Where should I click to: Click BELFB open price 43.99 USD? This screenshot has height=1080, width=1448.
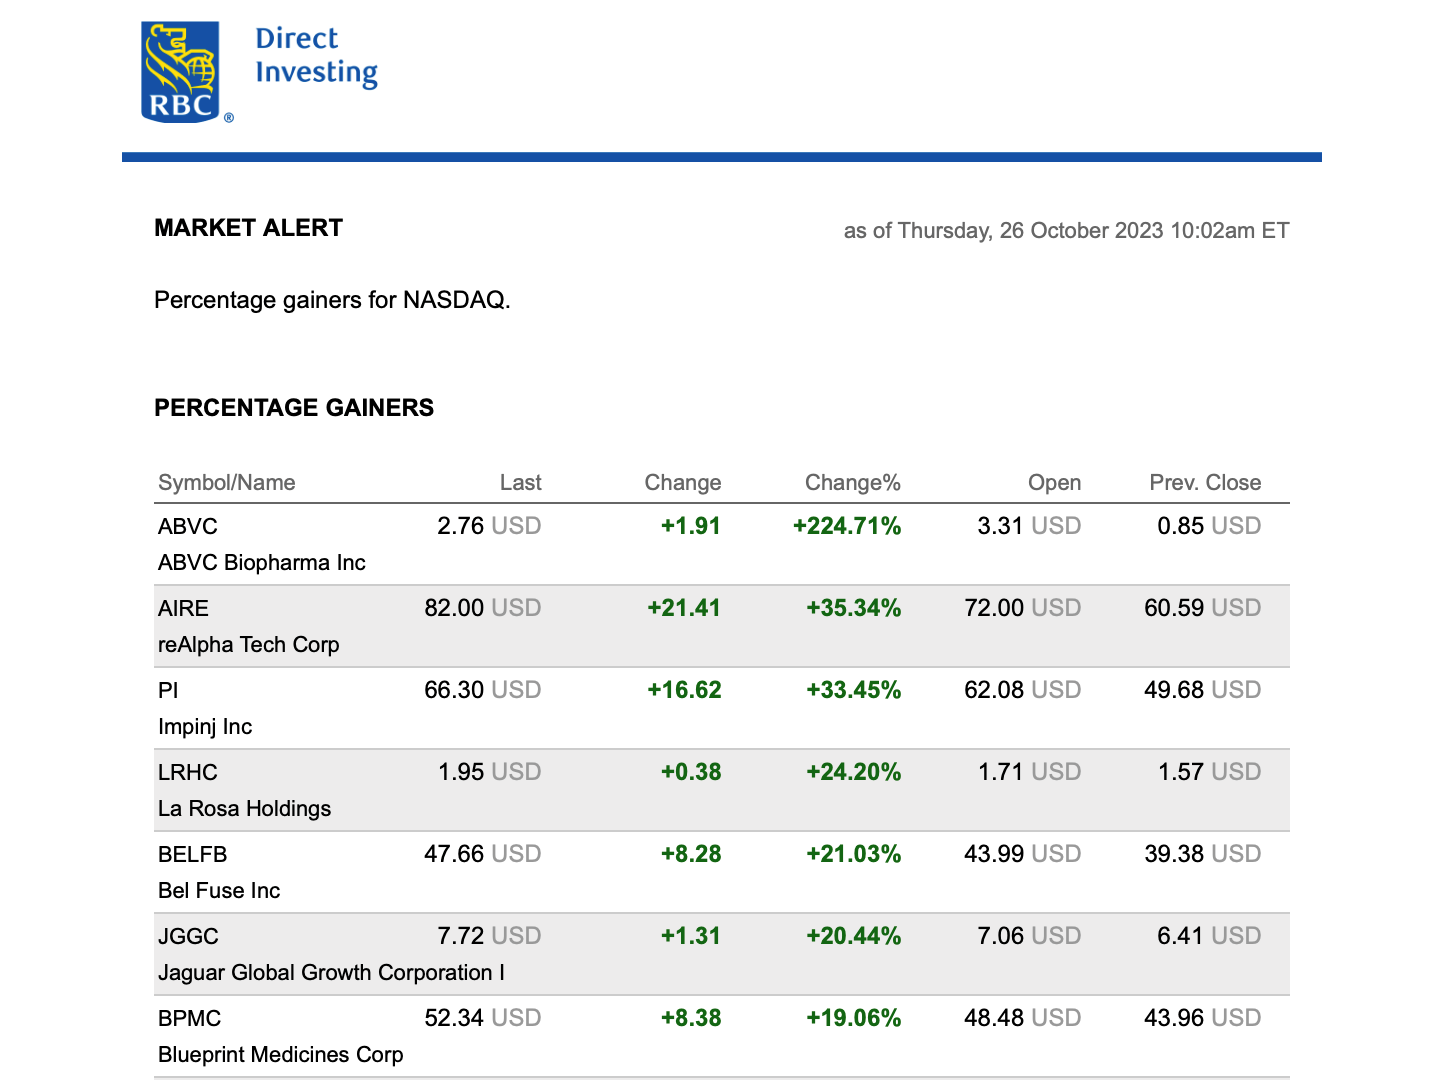[x=1023, y=854]
